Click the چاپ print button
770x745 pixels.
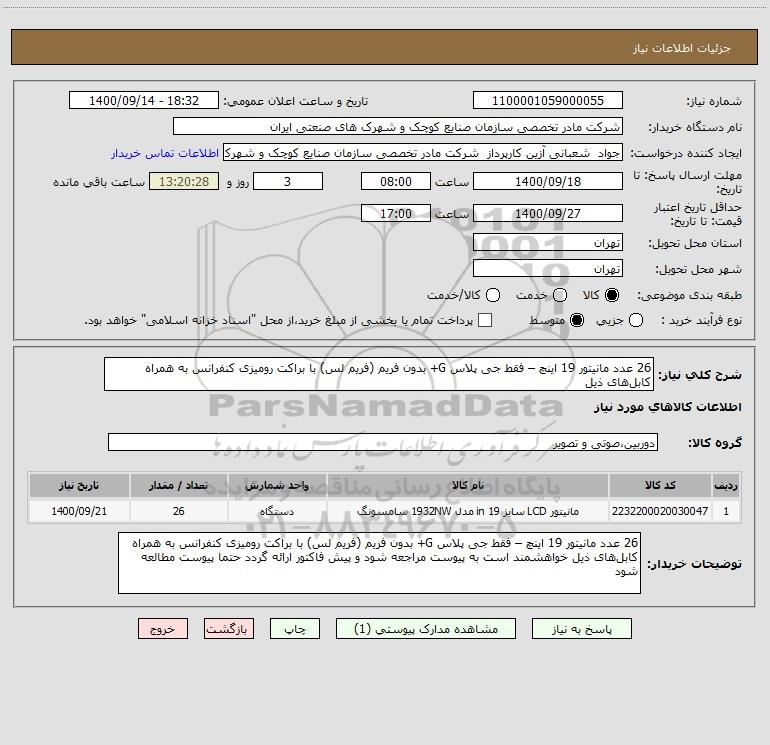tap(295, 629)
